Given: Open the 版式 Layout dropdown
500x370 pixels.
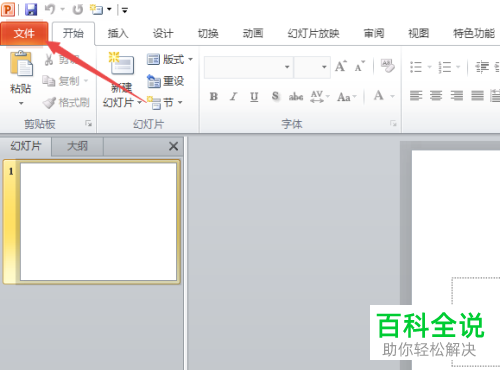Looking at the screenshot, I should [170, 60].
